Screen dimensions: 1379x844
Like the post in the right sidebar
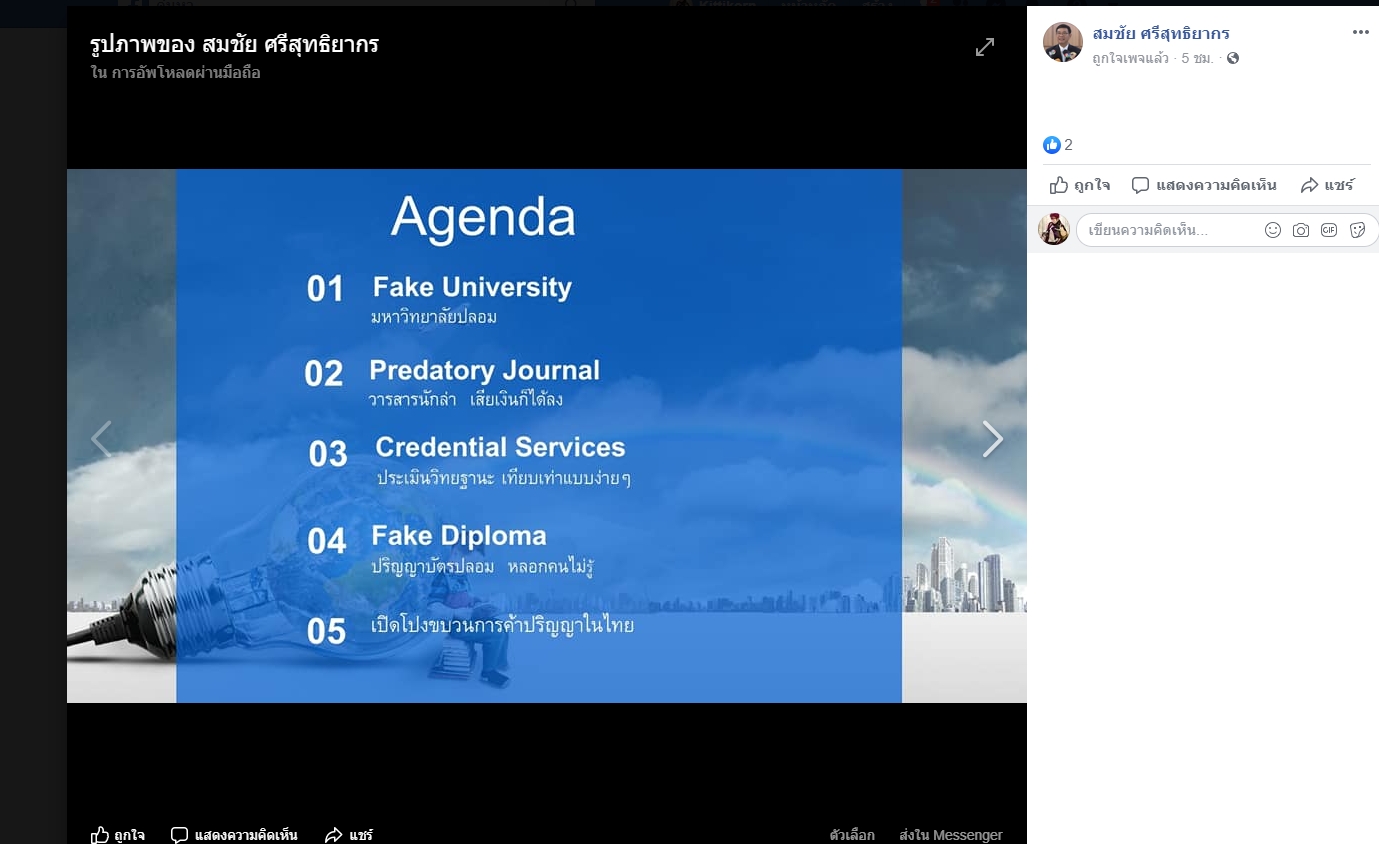tap(1080, 185)
